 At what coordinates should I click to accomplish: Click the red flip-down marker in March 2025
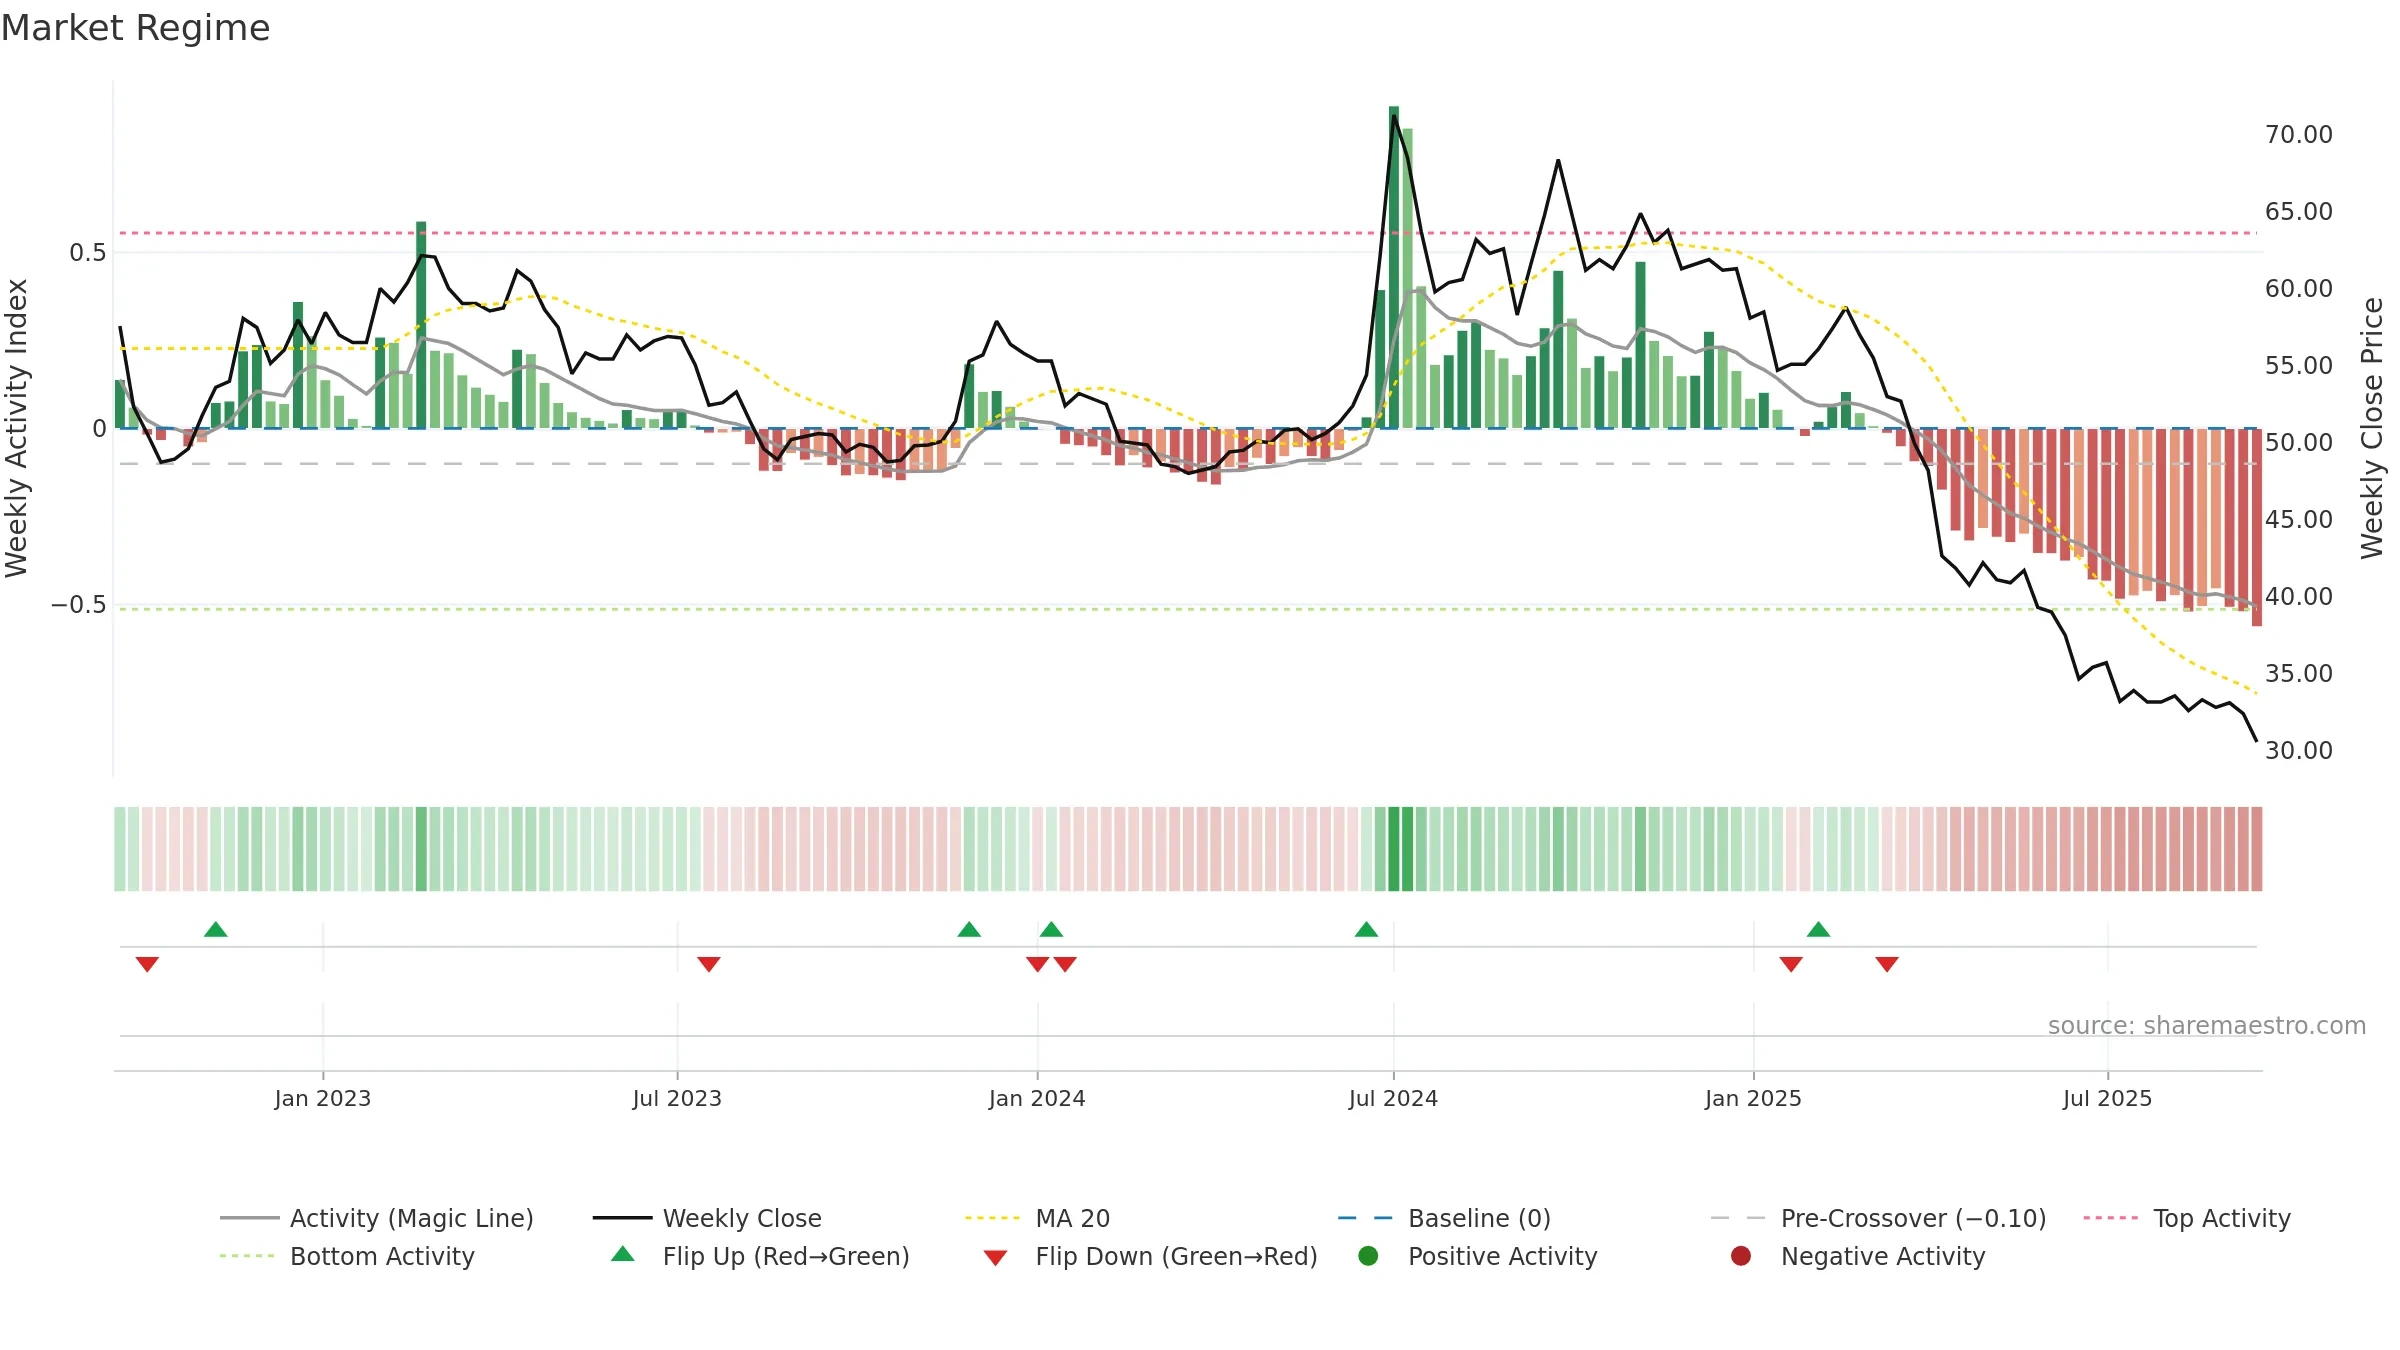[x=1887, y=964]
